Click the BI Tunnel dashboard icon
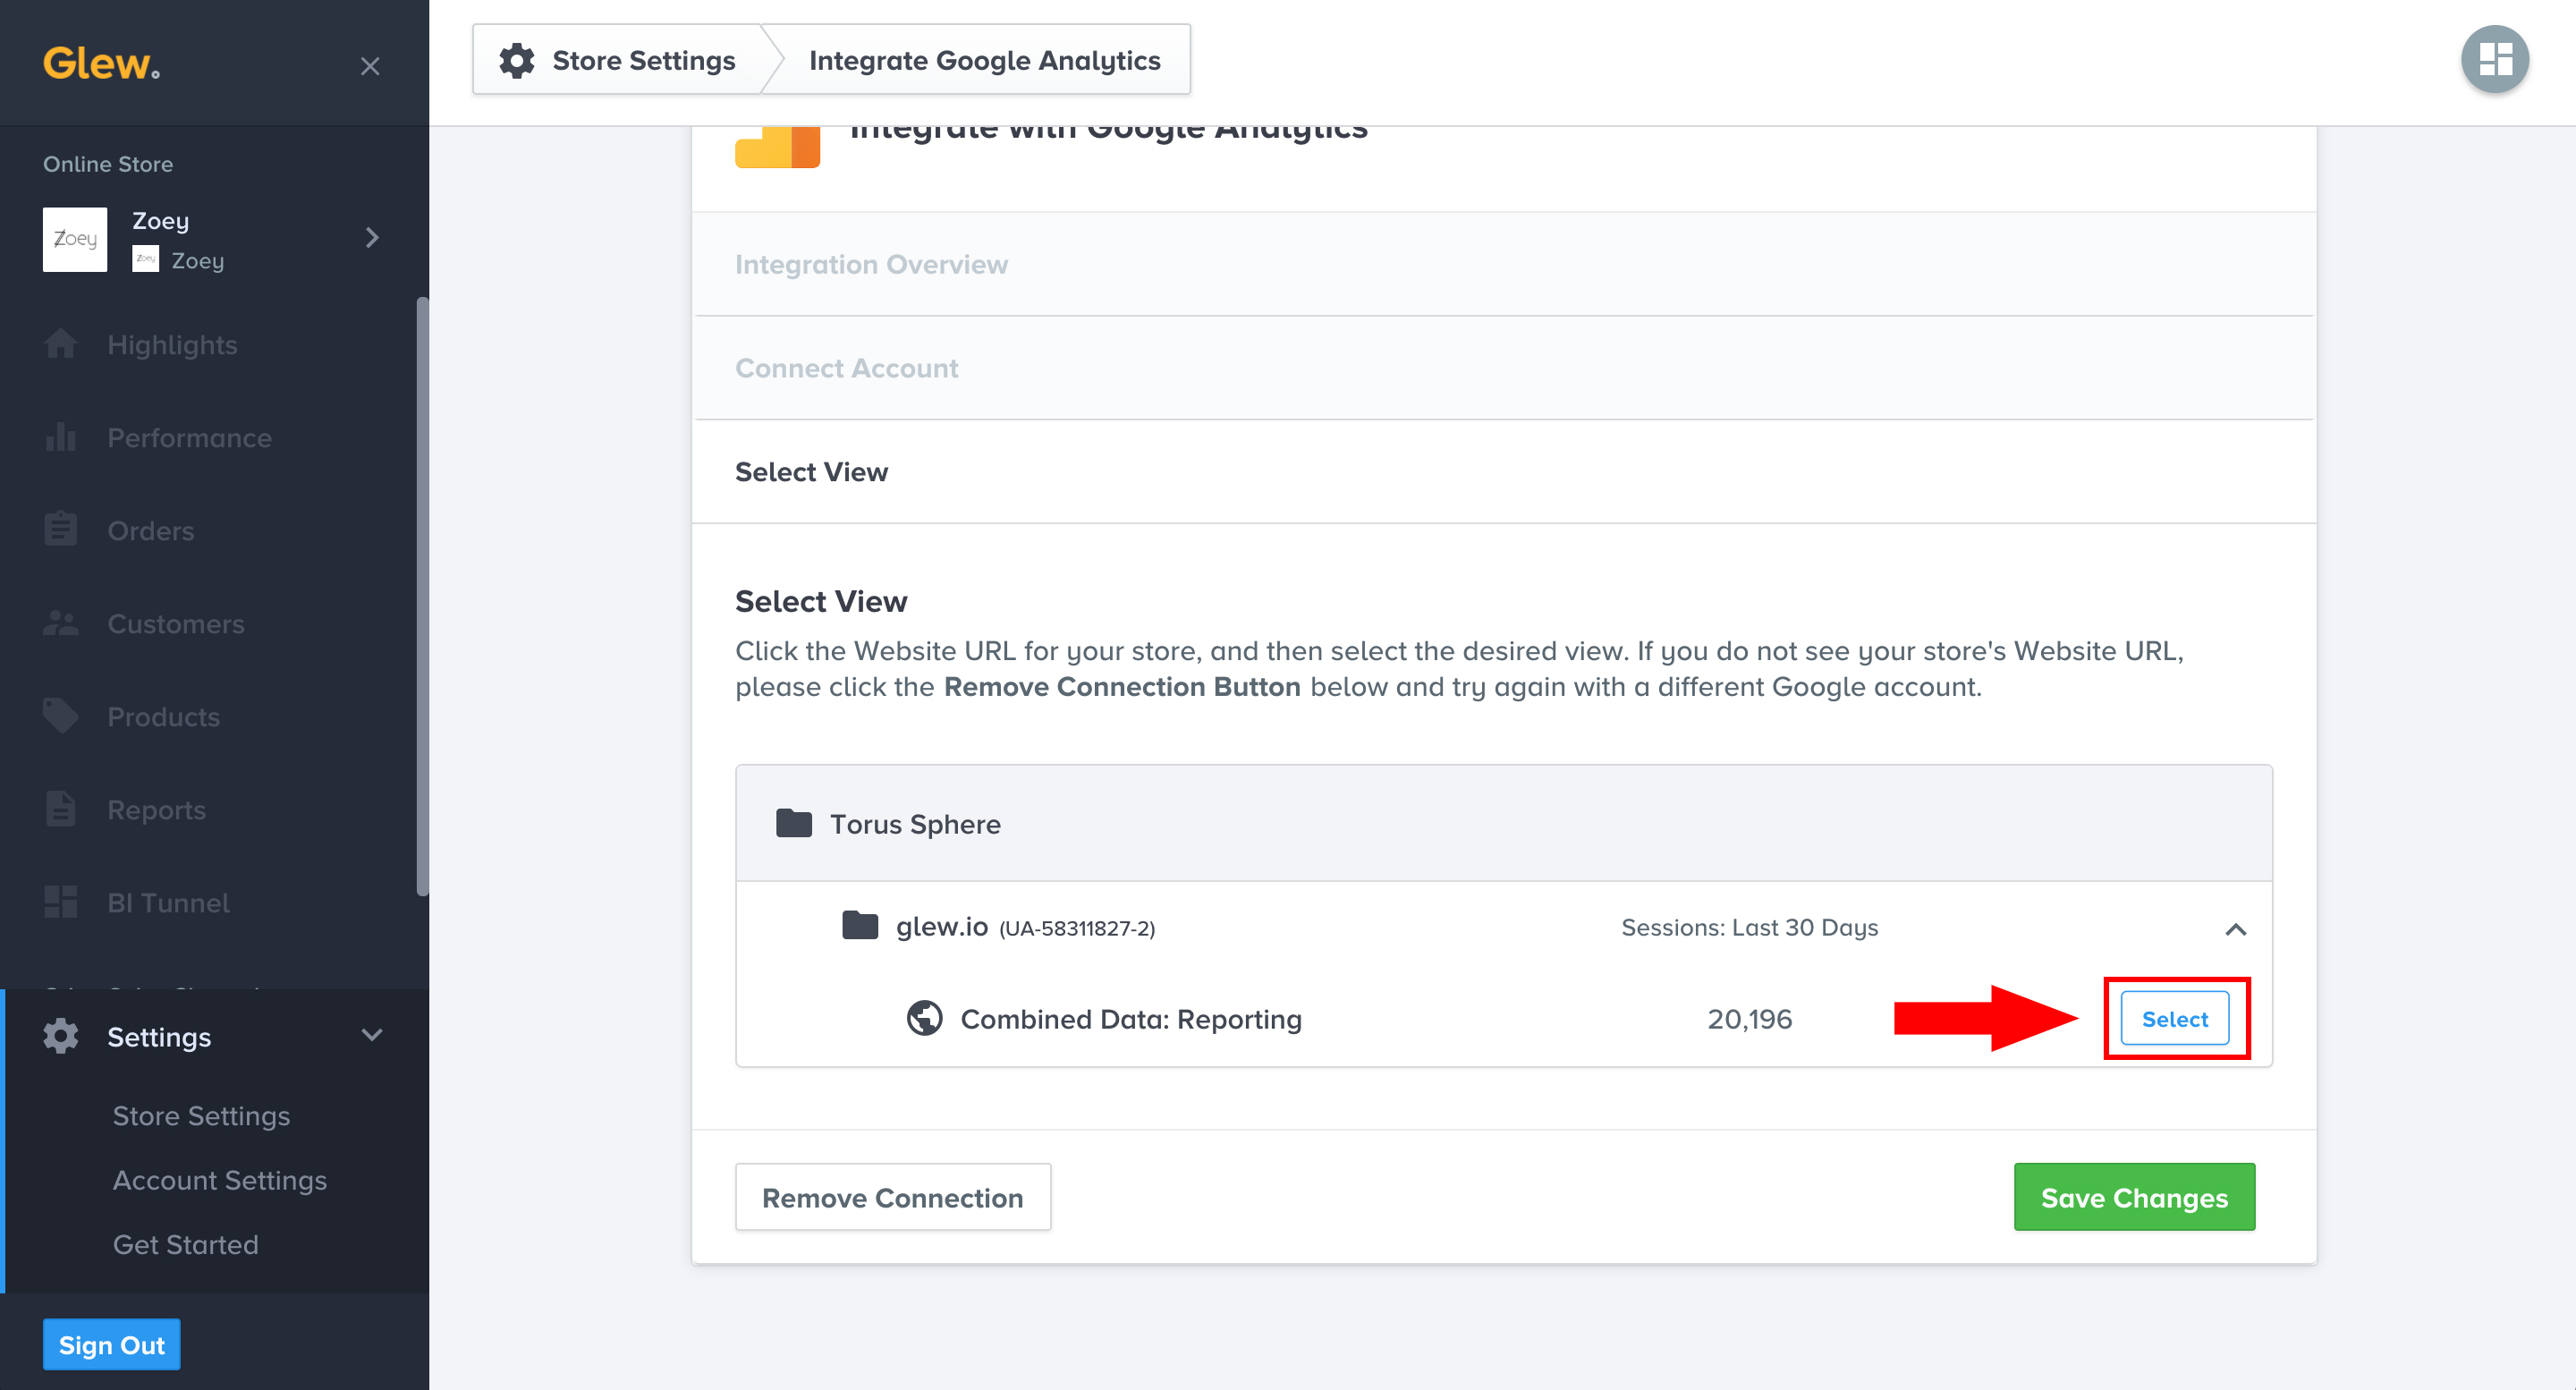2576x1390 pixels. 60,902
